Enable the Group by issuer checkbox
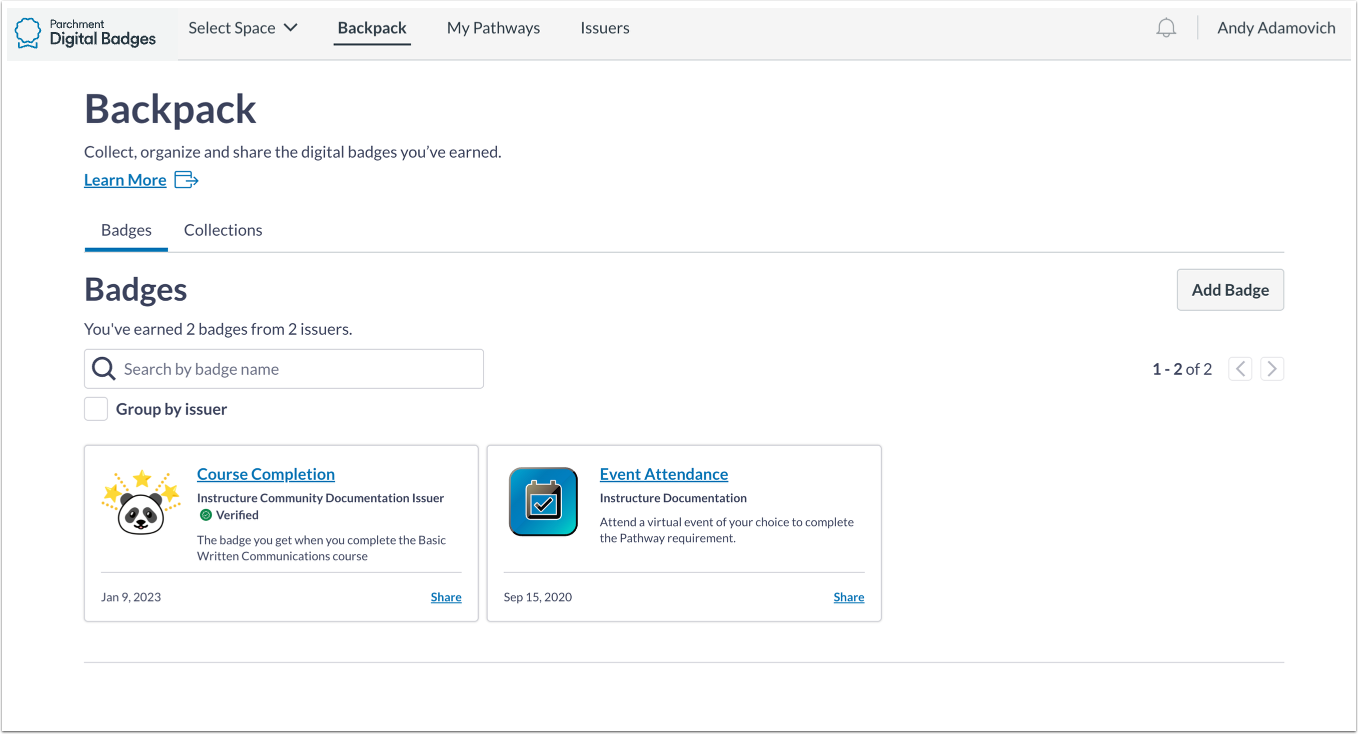The height and width of the screenshot is (734, 1358). pos(96,409)
